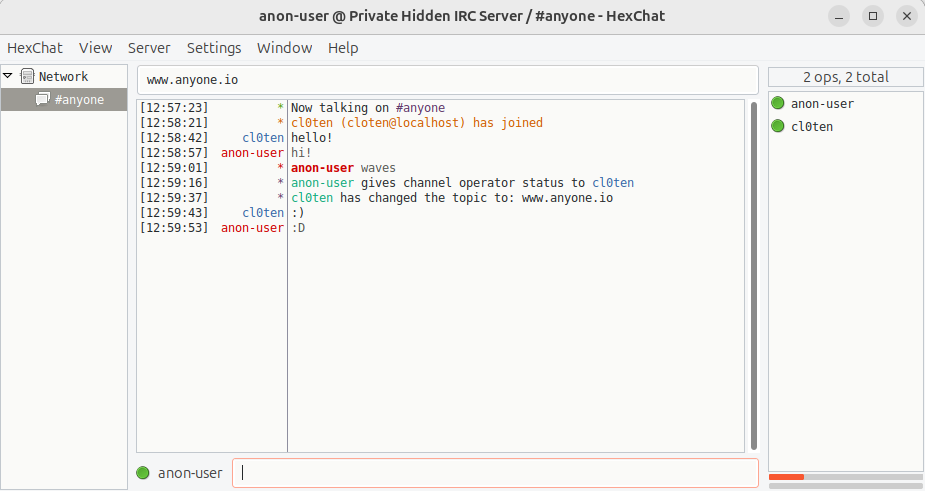The image size is (925, 491).
Task: Click www.anyone.io in topic change message
Action: coord(567,198)
